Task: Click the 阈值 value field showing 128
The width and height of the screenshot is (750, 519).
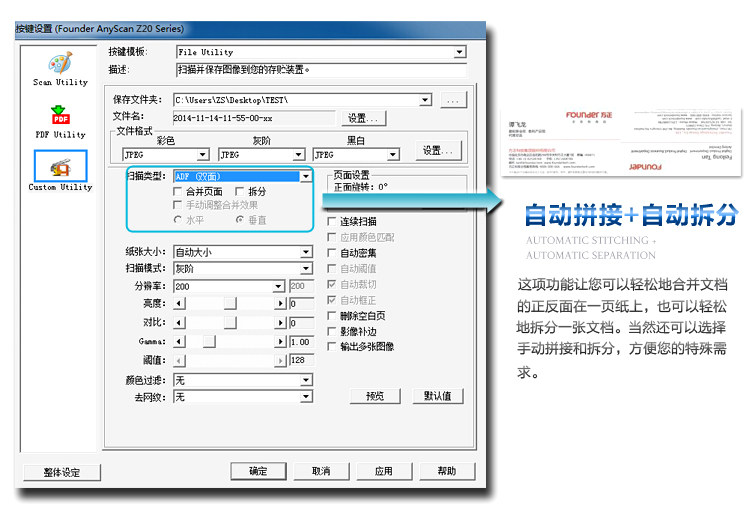Action: tap(301, 360)
